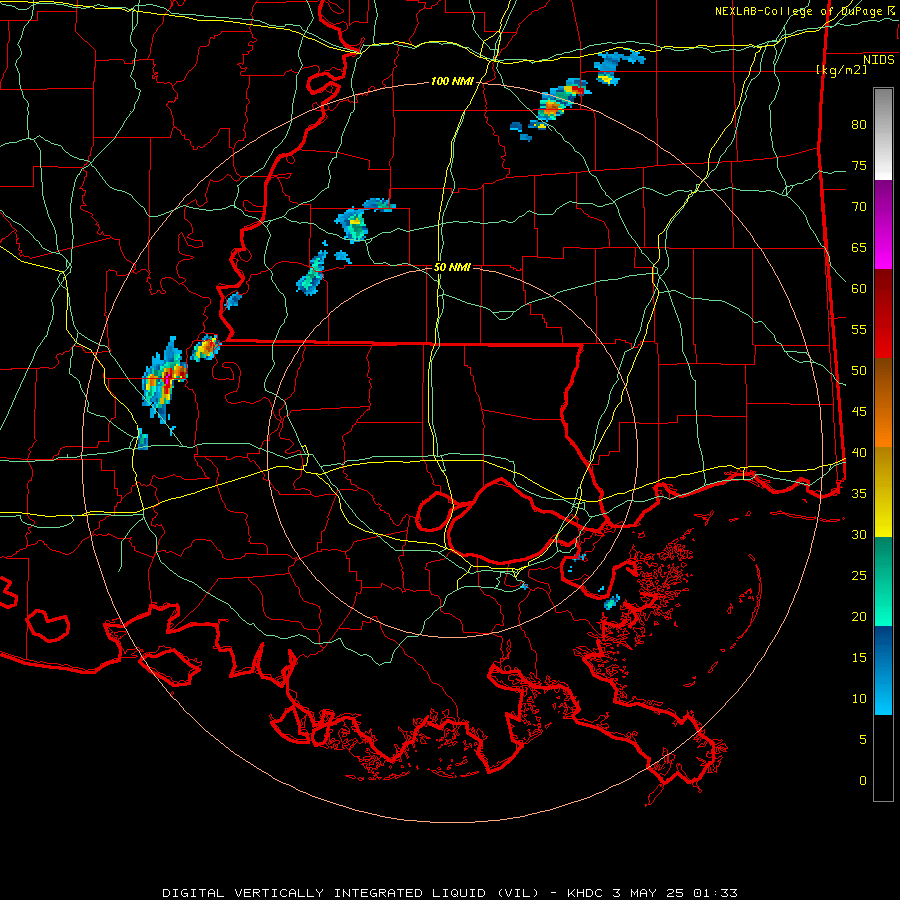
Task: Click the 80 value on color scale
Action: tap(859, 125)
